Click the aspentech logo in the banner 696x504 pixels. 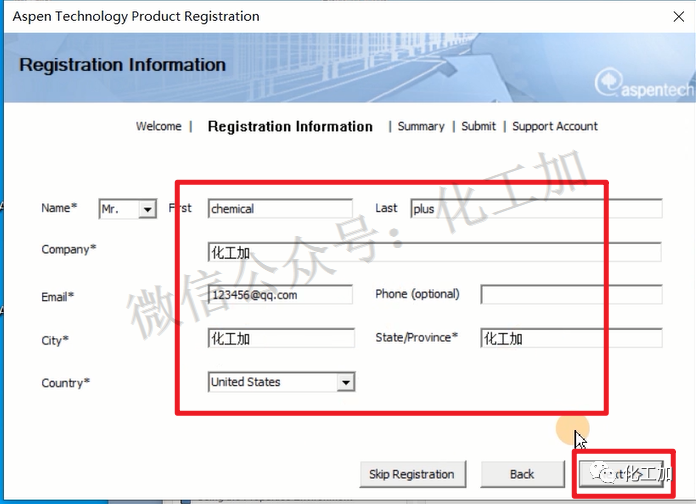coord(644,83)
